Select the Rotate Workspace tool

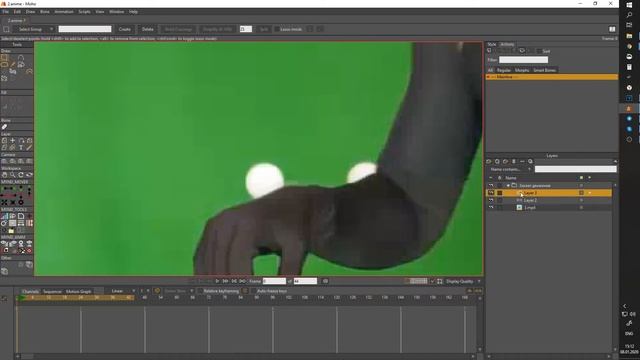21,175
